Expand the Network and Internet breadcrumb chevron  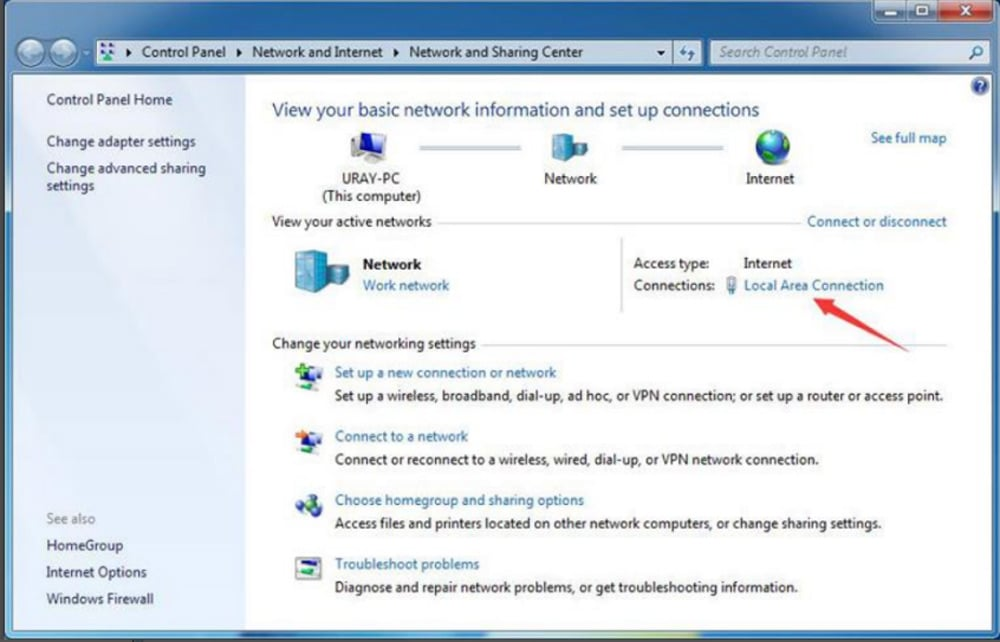pos(395,52)
